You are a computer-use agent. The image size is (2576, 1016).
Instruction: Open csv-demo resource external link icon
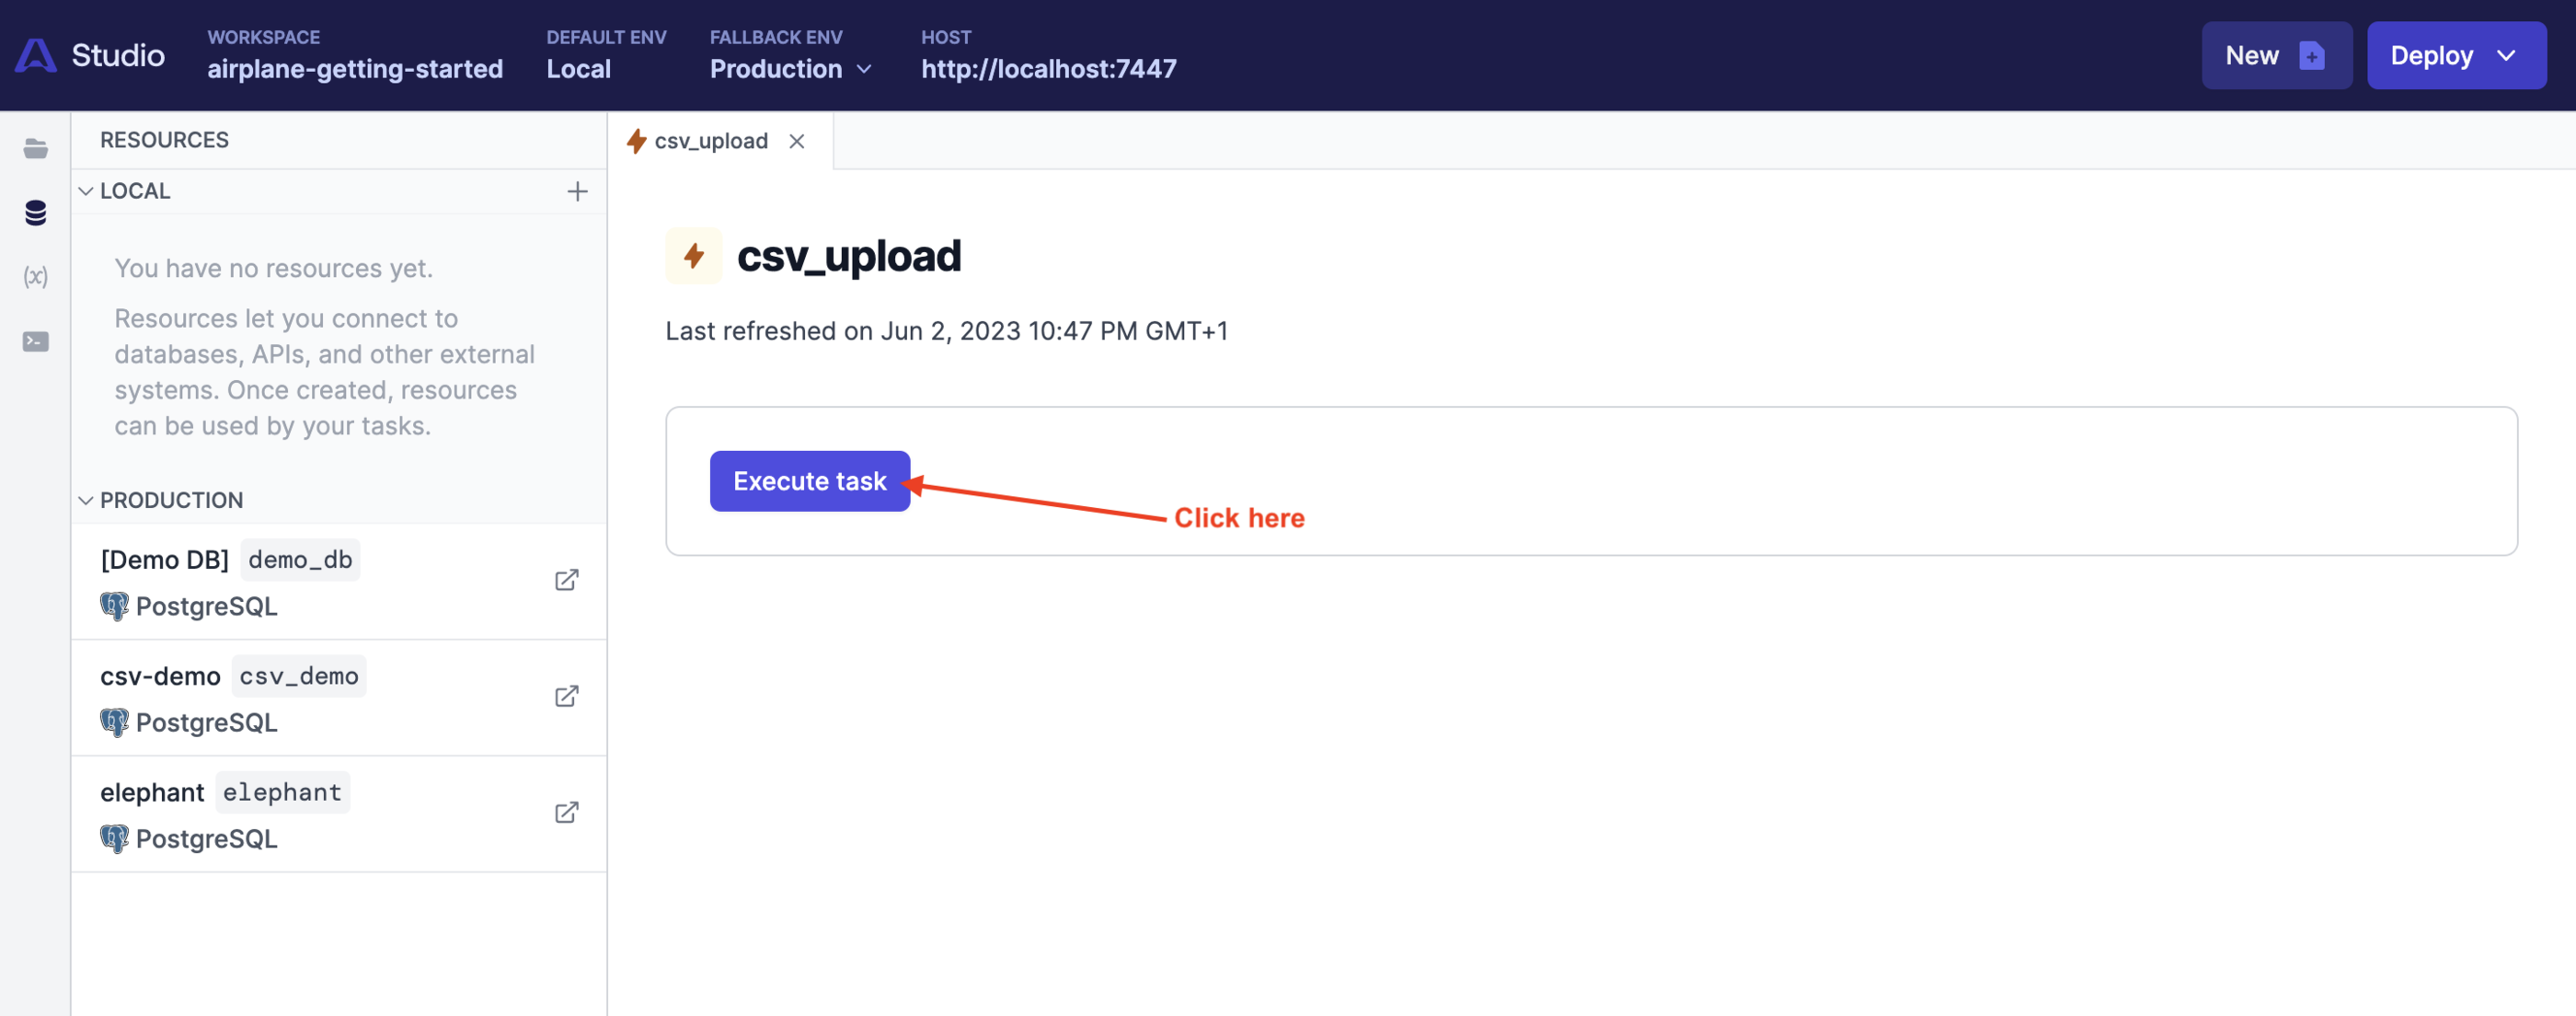[x=566, y=696]
